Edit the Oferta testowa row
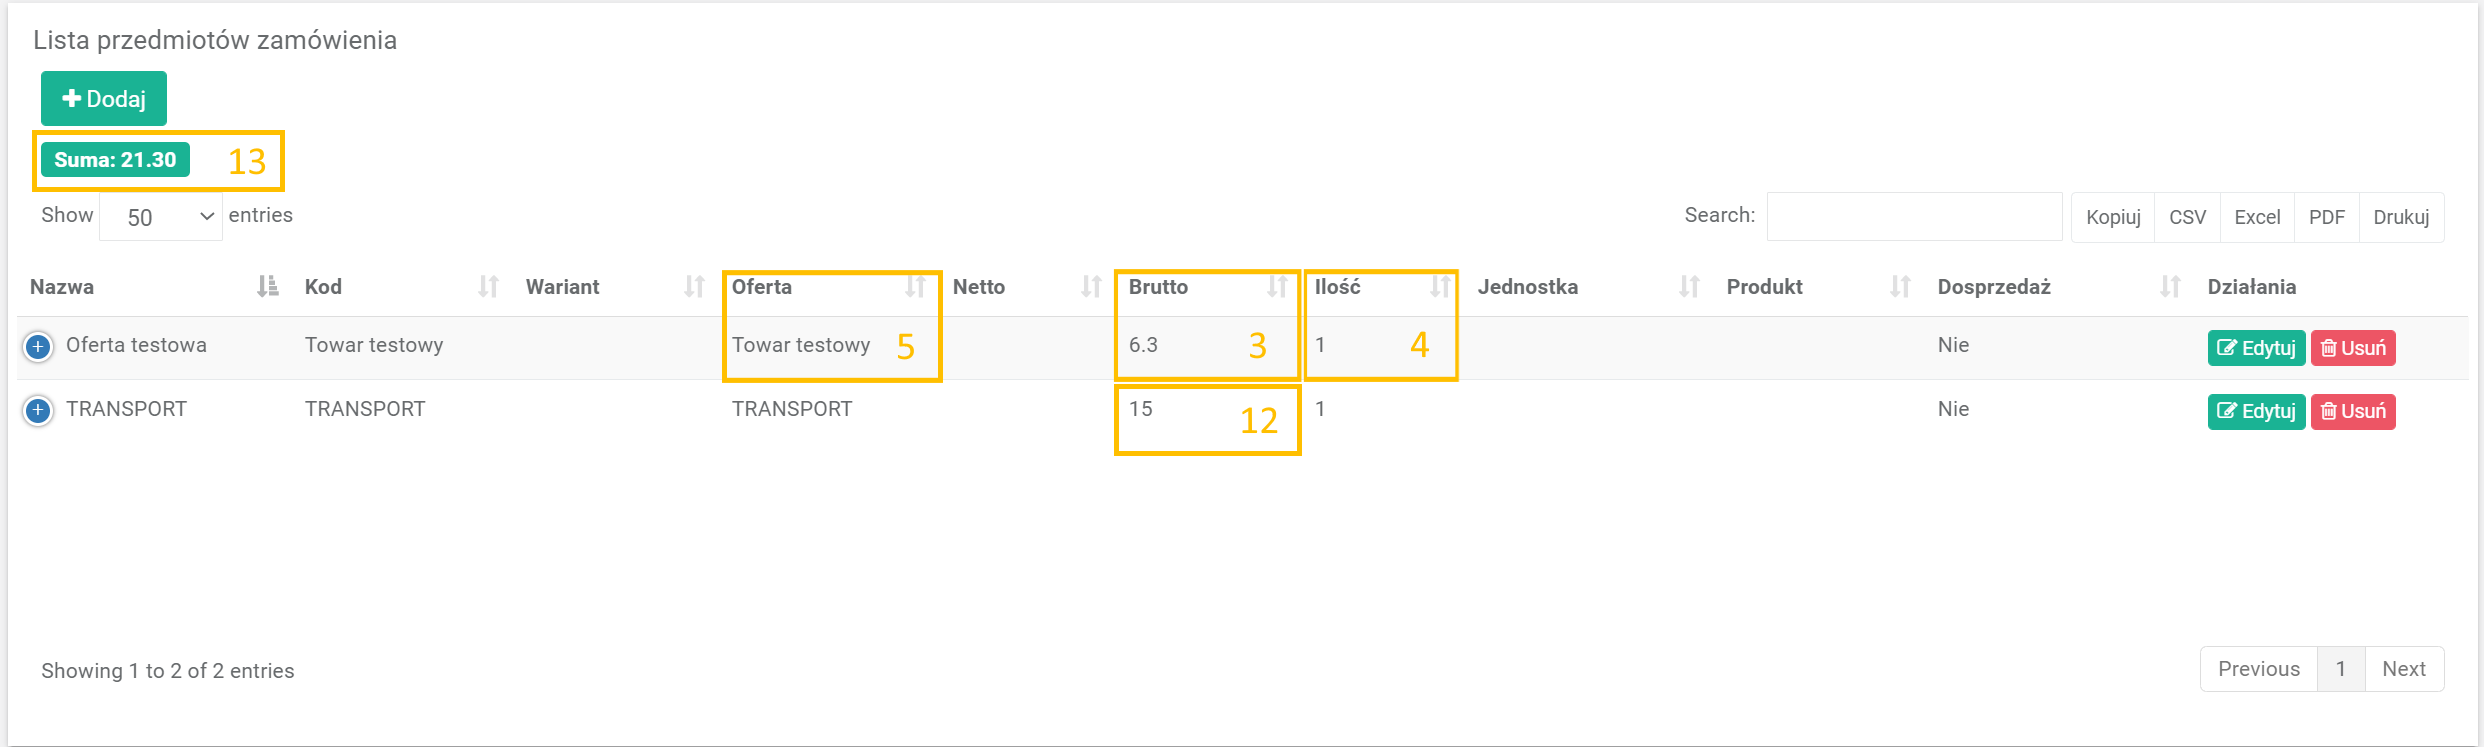The height and width of the screenshot is (747, 2484). (2256, 348)
